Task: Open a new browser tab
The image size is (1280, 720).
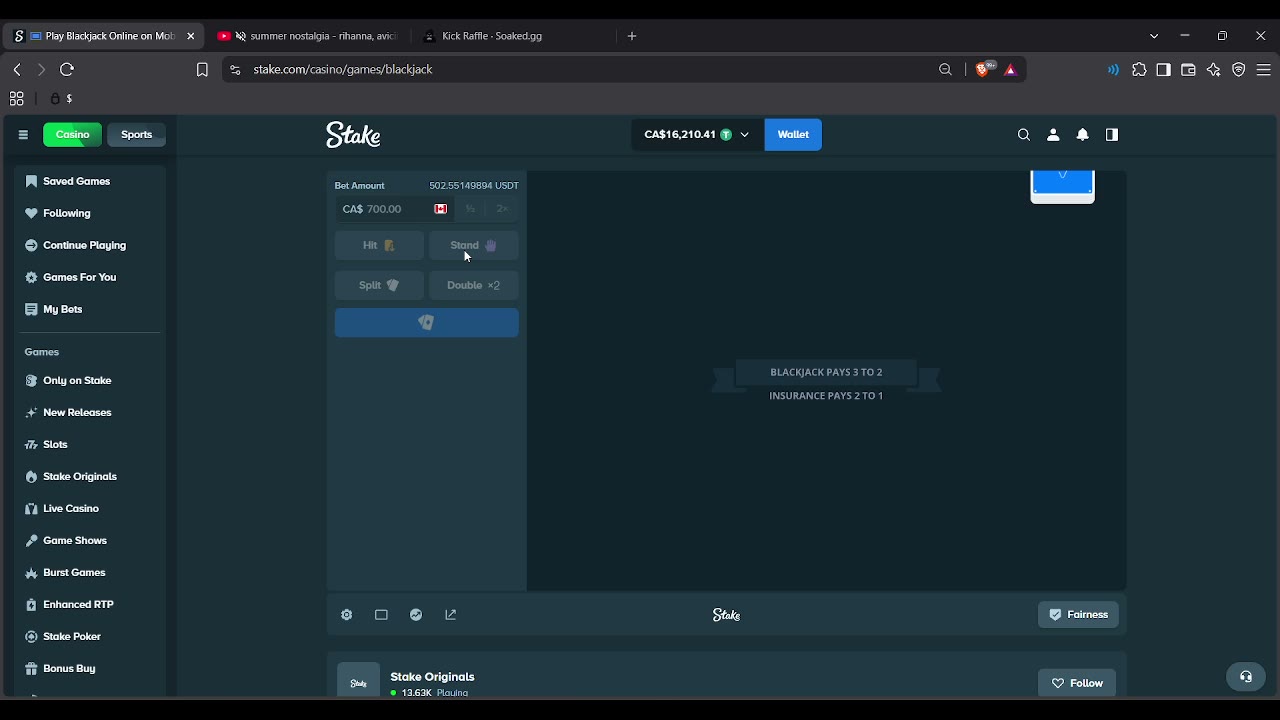Action: (632, 36)
